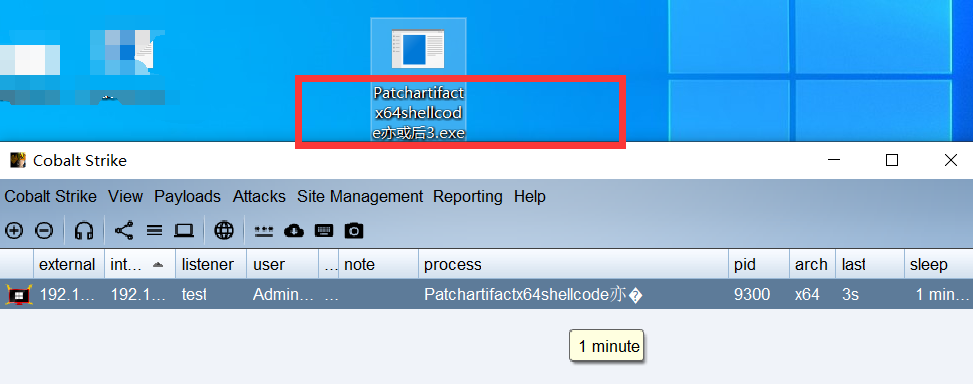Close the Cobalt Strike window
973x384 pixels.
pyautogui.click(x=951, y=160)
